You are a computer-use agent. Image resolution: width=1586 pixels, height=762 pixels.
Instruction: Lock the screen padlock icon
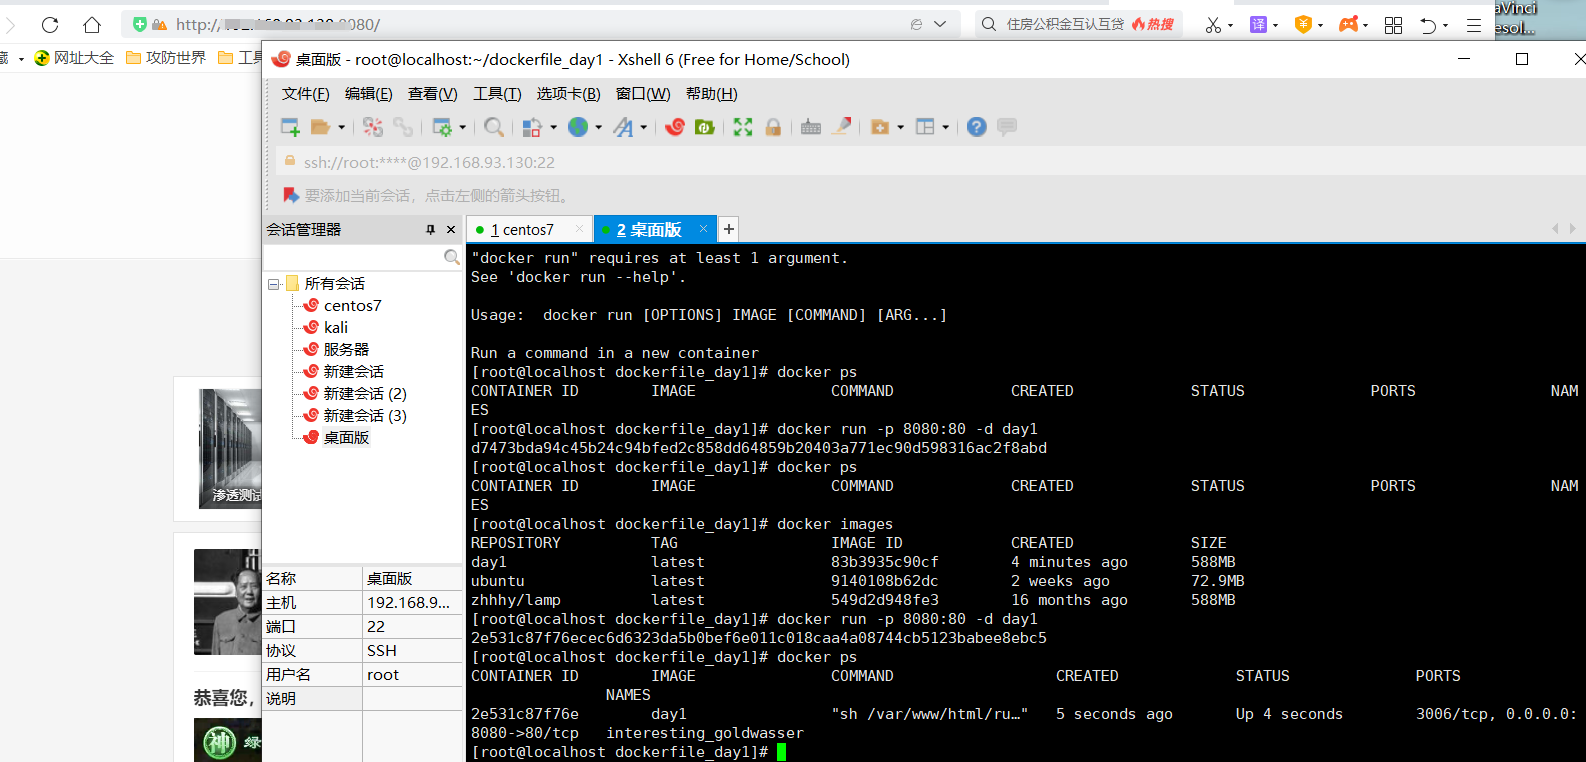coord(773,127)
